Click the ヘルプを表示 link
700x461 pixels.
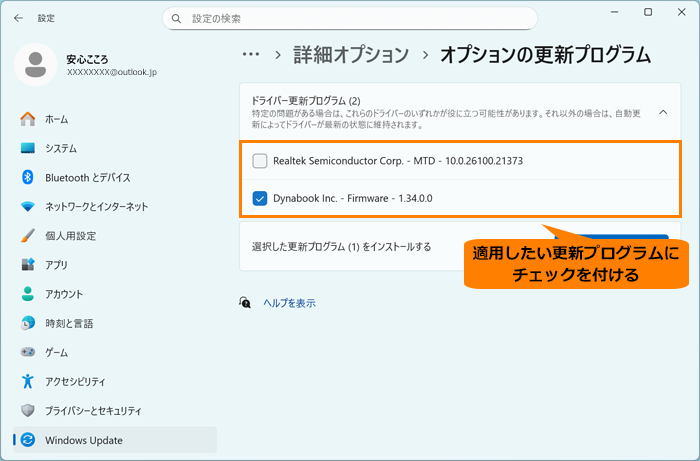pyautogui.click(x=289, y=303)
